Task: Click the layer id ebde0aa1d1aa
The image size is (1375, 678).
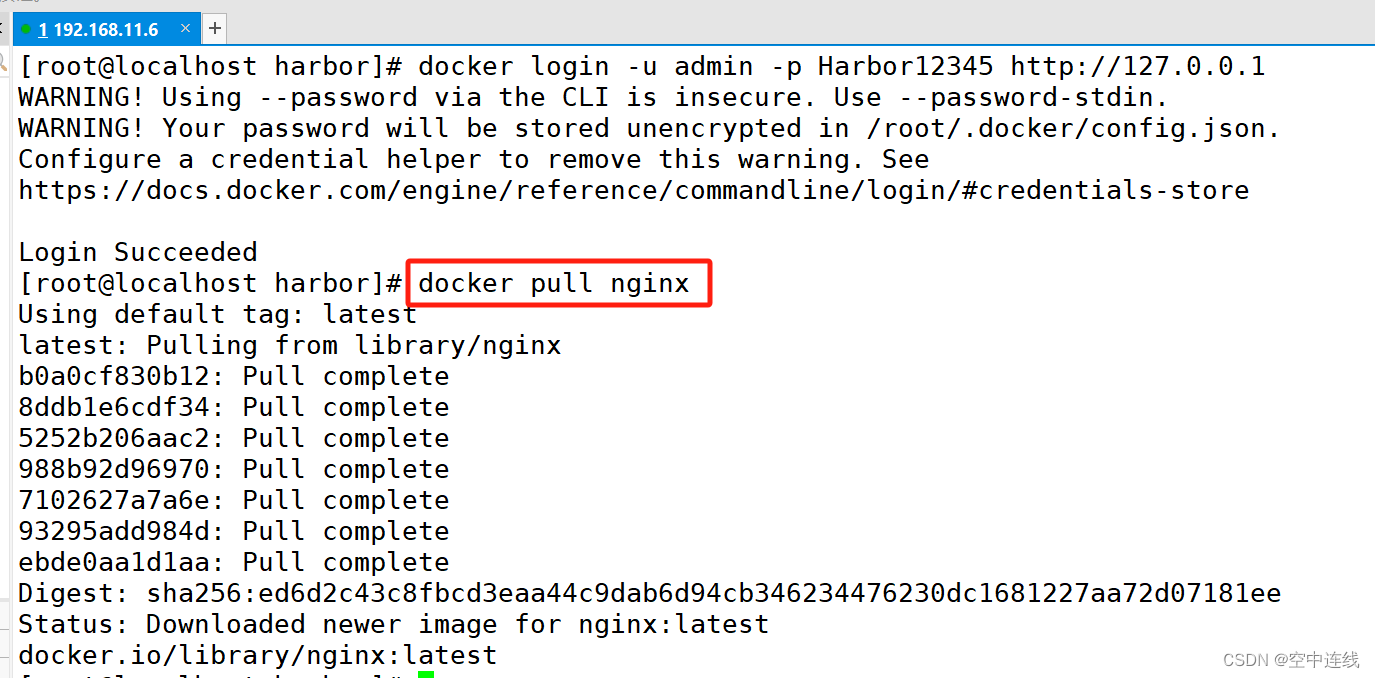Action: point(112,561)
